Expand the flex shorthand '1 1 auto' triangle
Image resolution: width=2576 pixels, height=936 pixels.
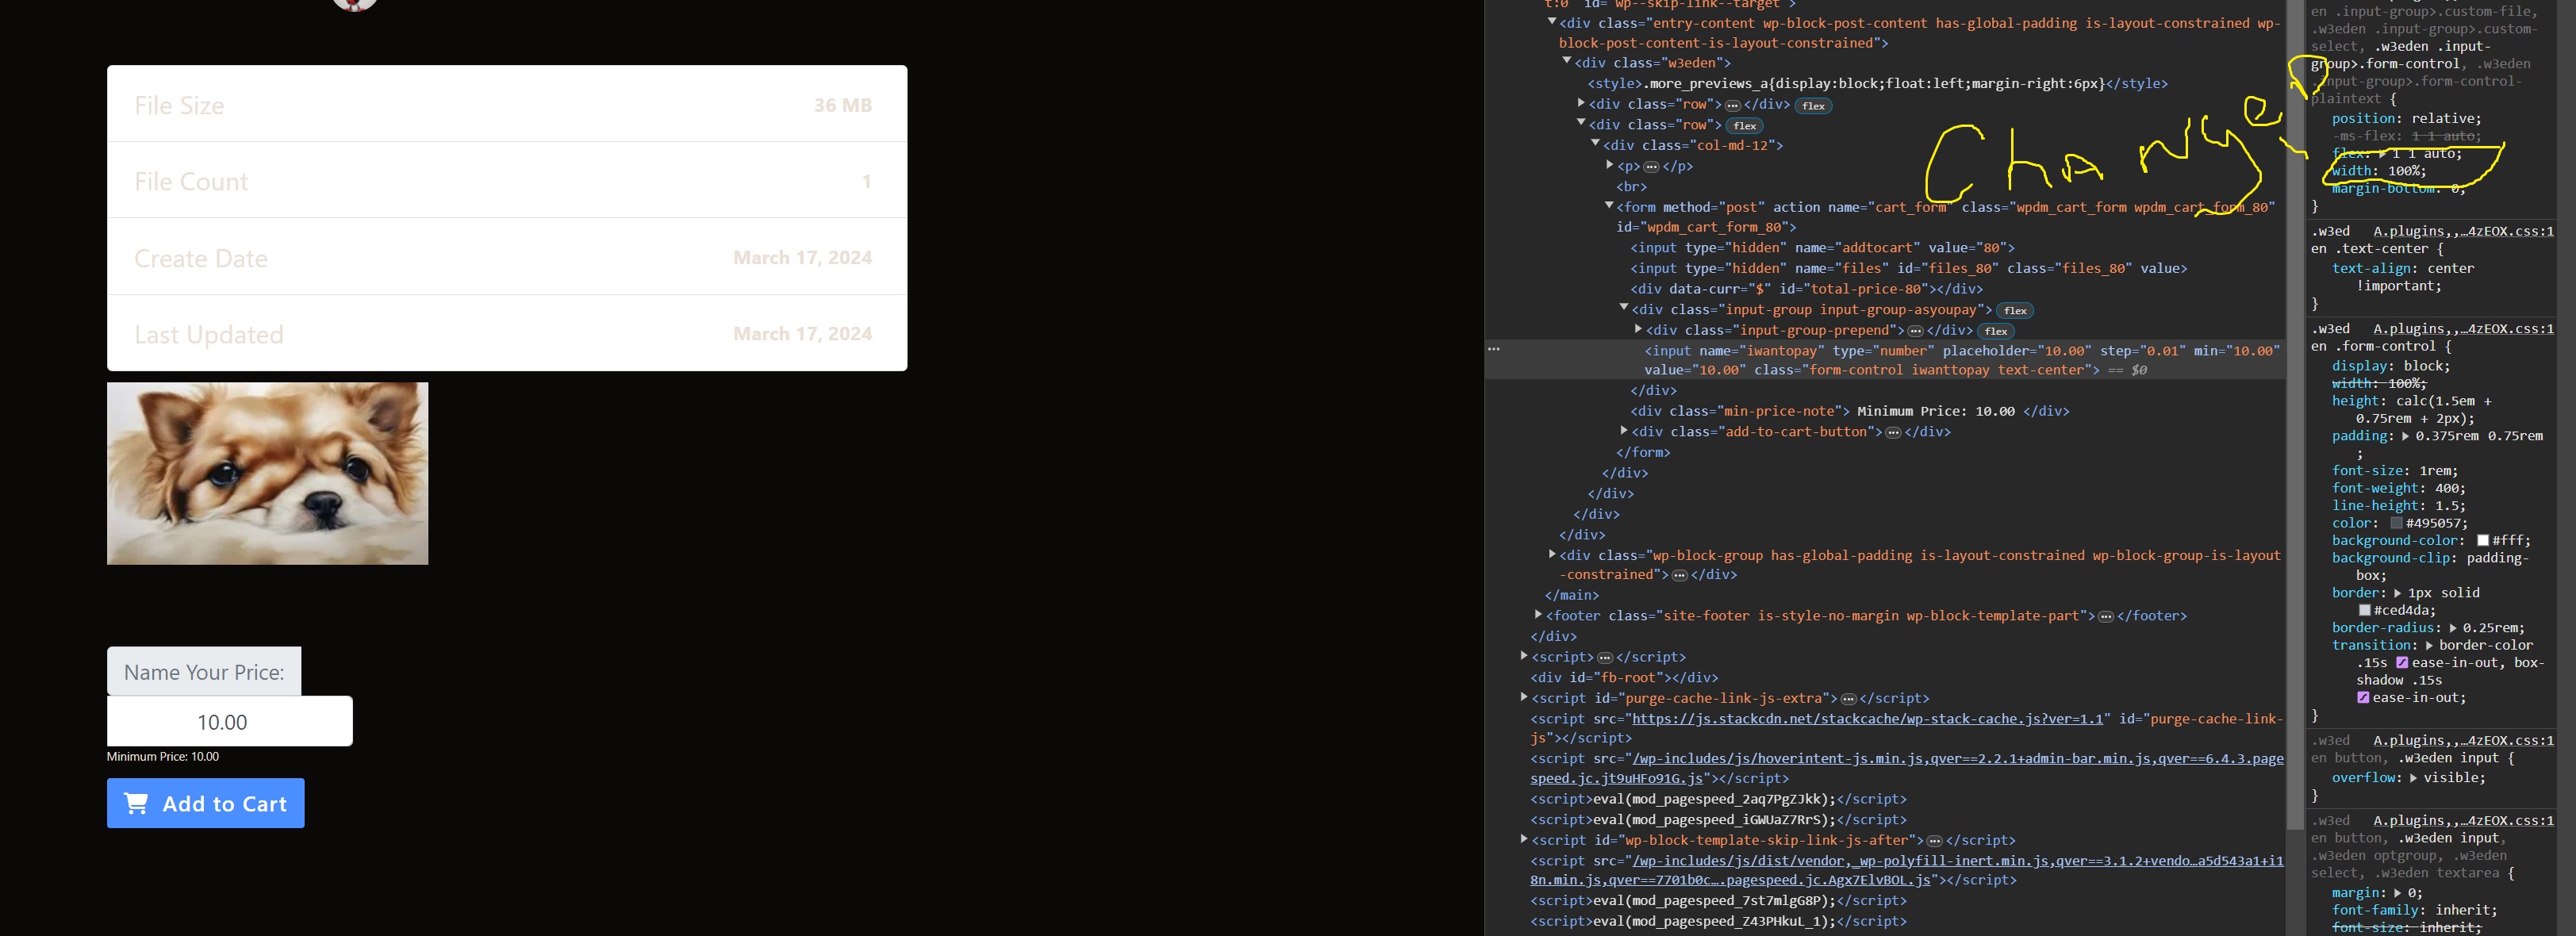[2383, 153]
